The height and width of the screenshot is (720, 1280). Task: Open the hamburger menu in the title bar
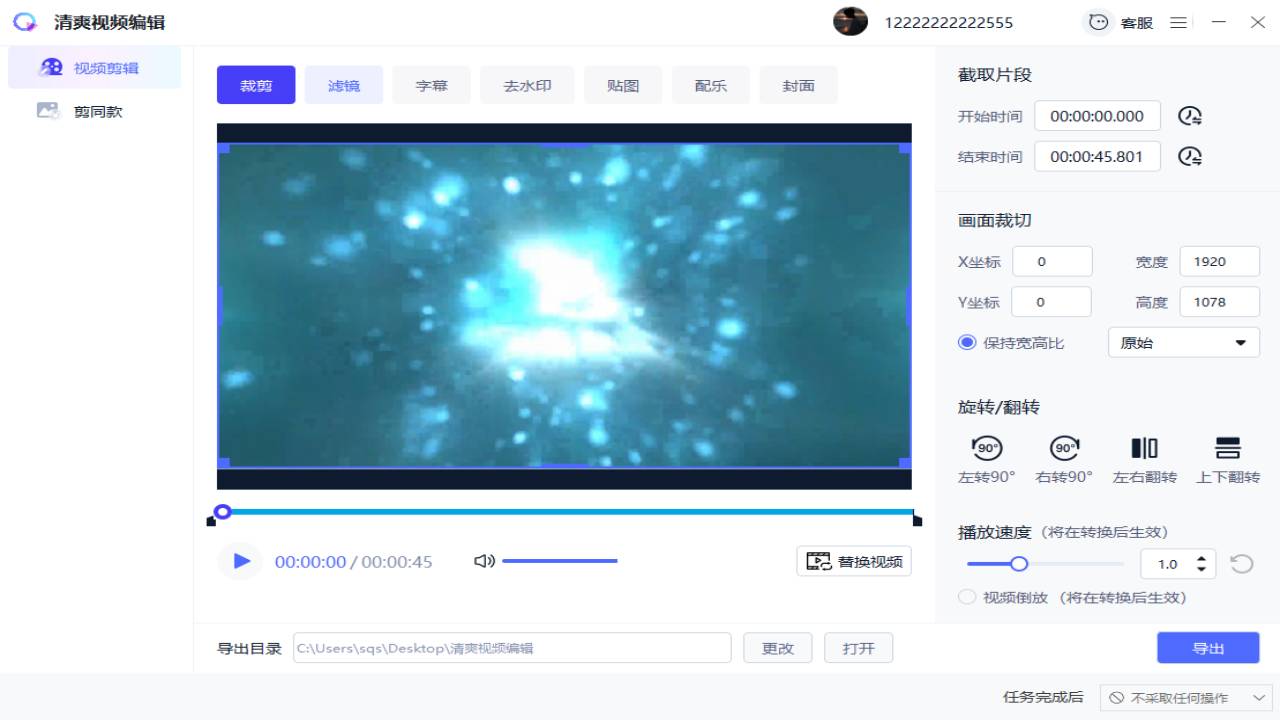tap(1178, 22)
